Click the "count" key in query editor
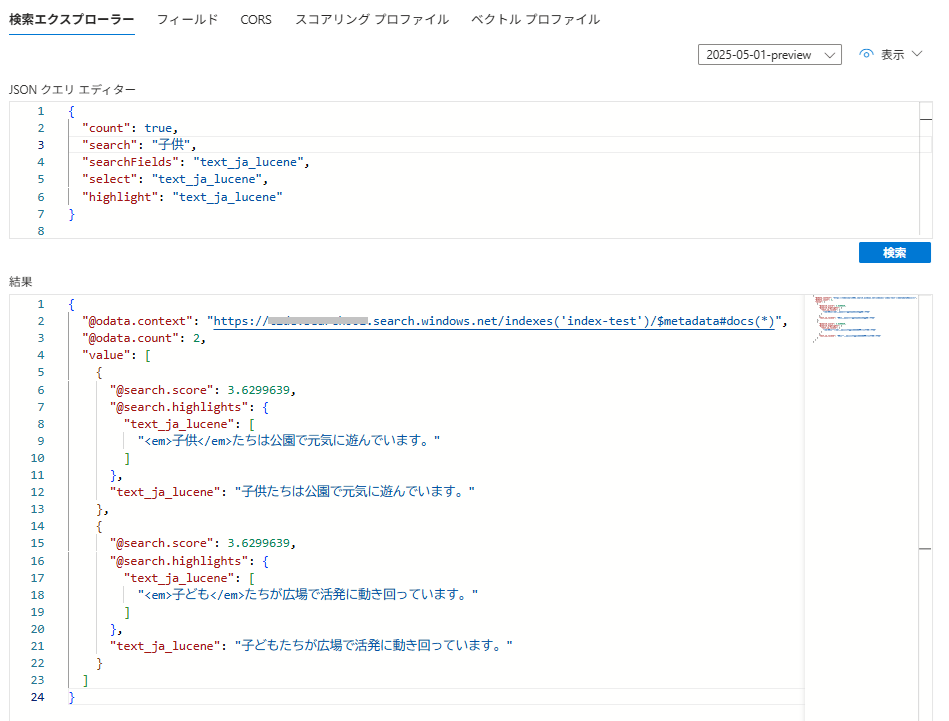This screenshot has height=721, width=949. [106, 128]
